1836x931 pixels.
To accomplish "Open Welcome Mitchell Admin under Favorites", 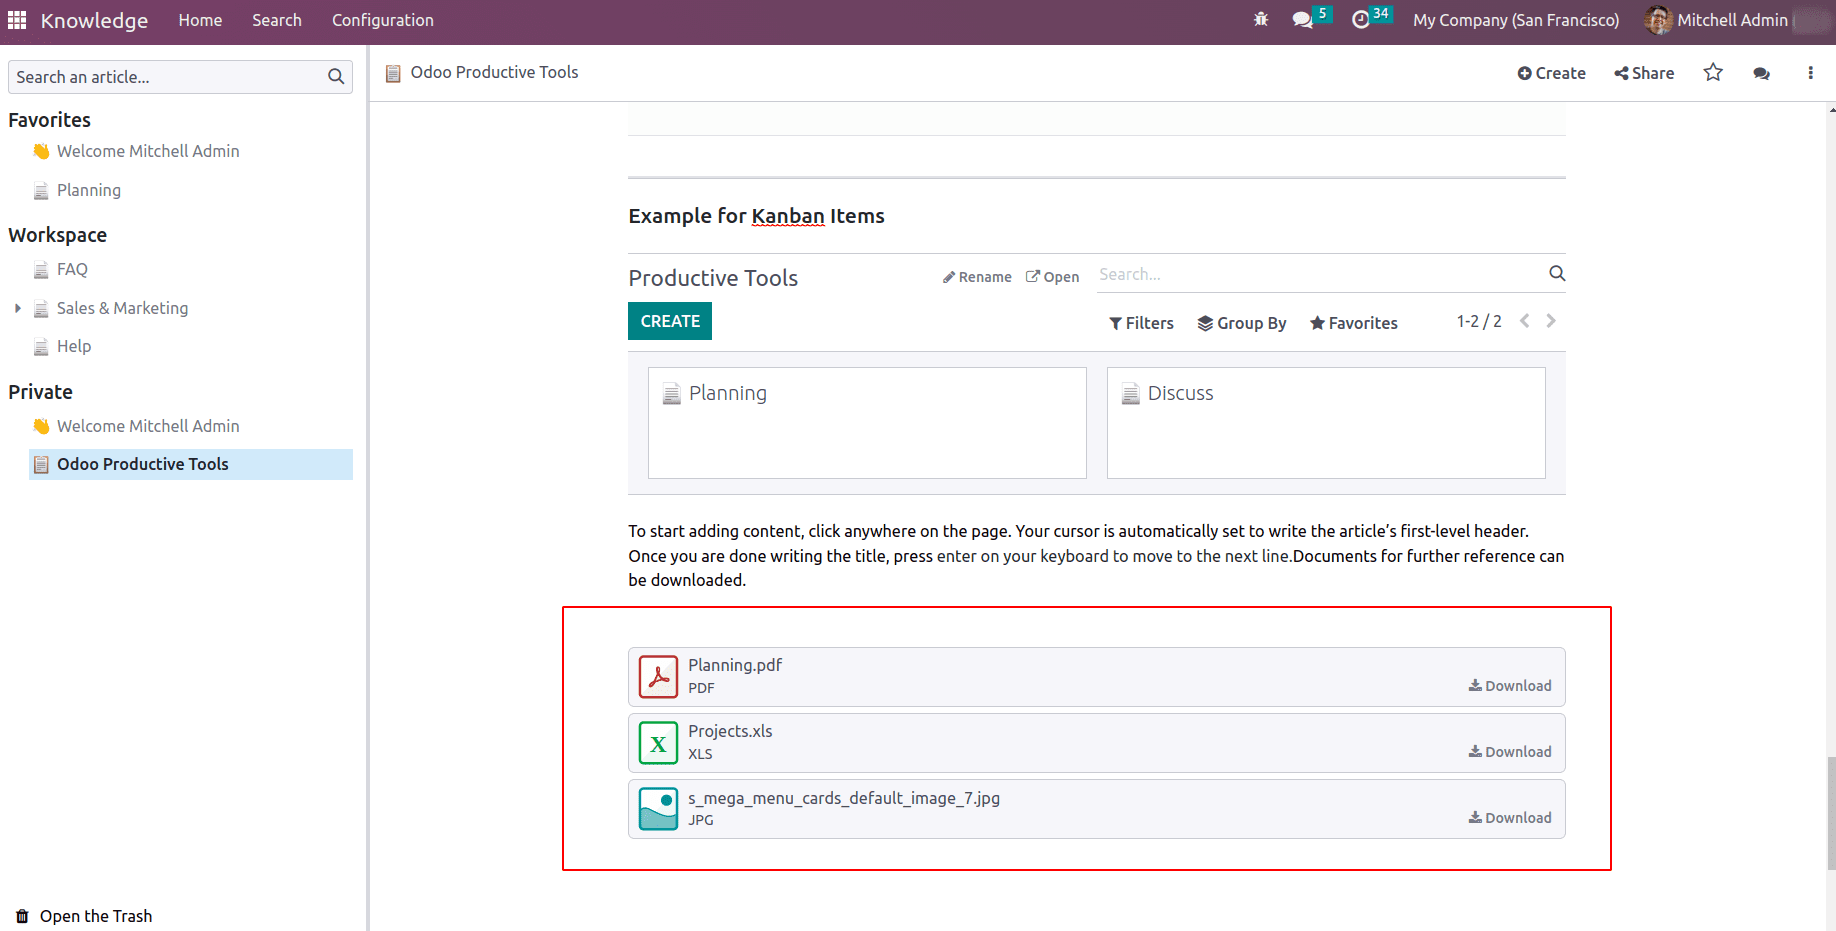I will click(148, 151).
